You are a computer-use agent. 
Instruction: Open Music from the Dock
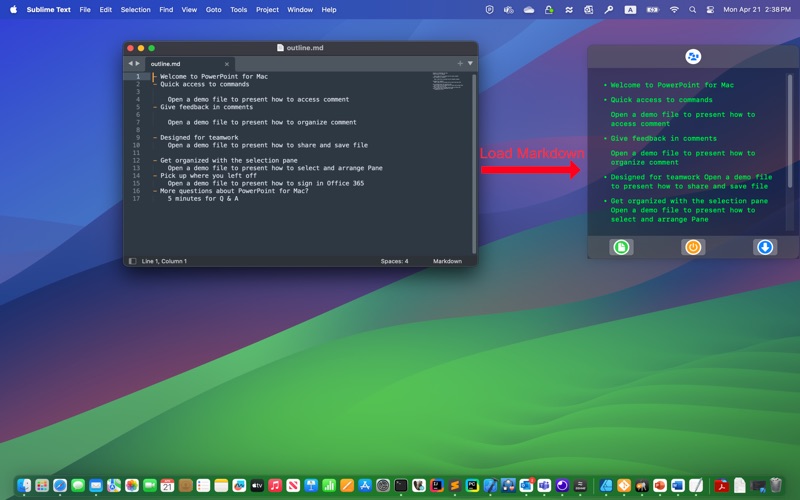(x=275, y=485)
